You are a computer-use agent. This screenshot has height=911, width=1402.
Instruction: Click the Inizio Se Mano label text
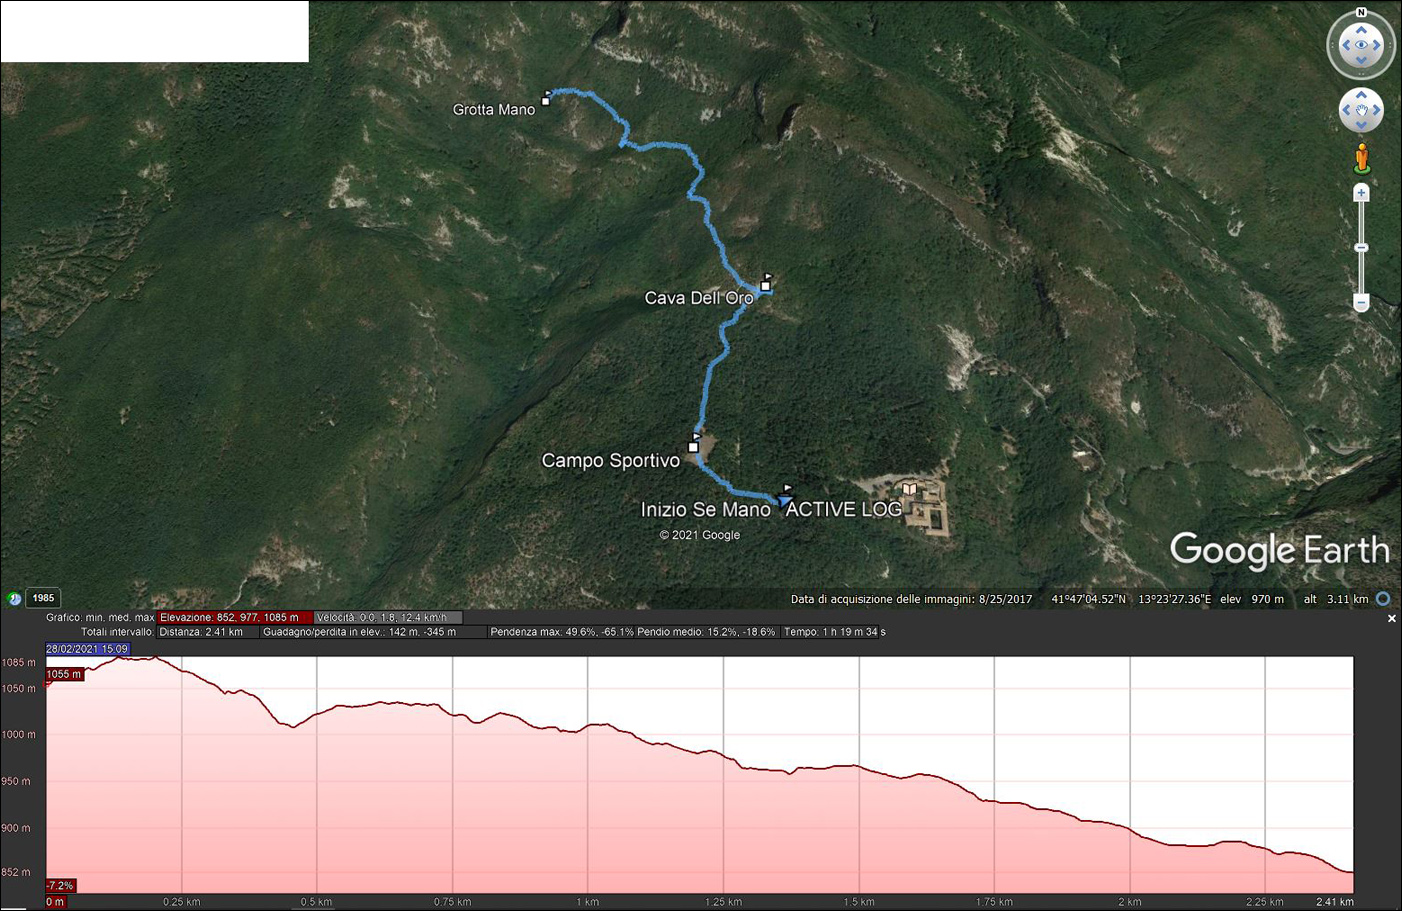706,510
